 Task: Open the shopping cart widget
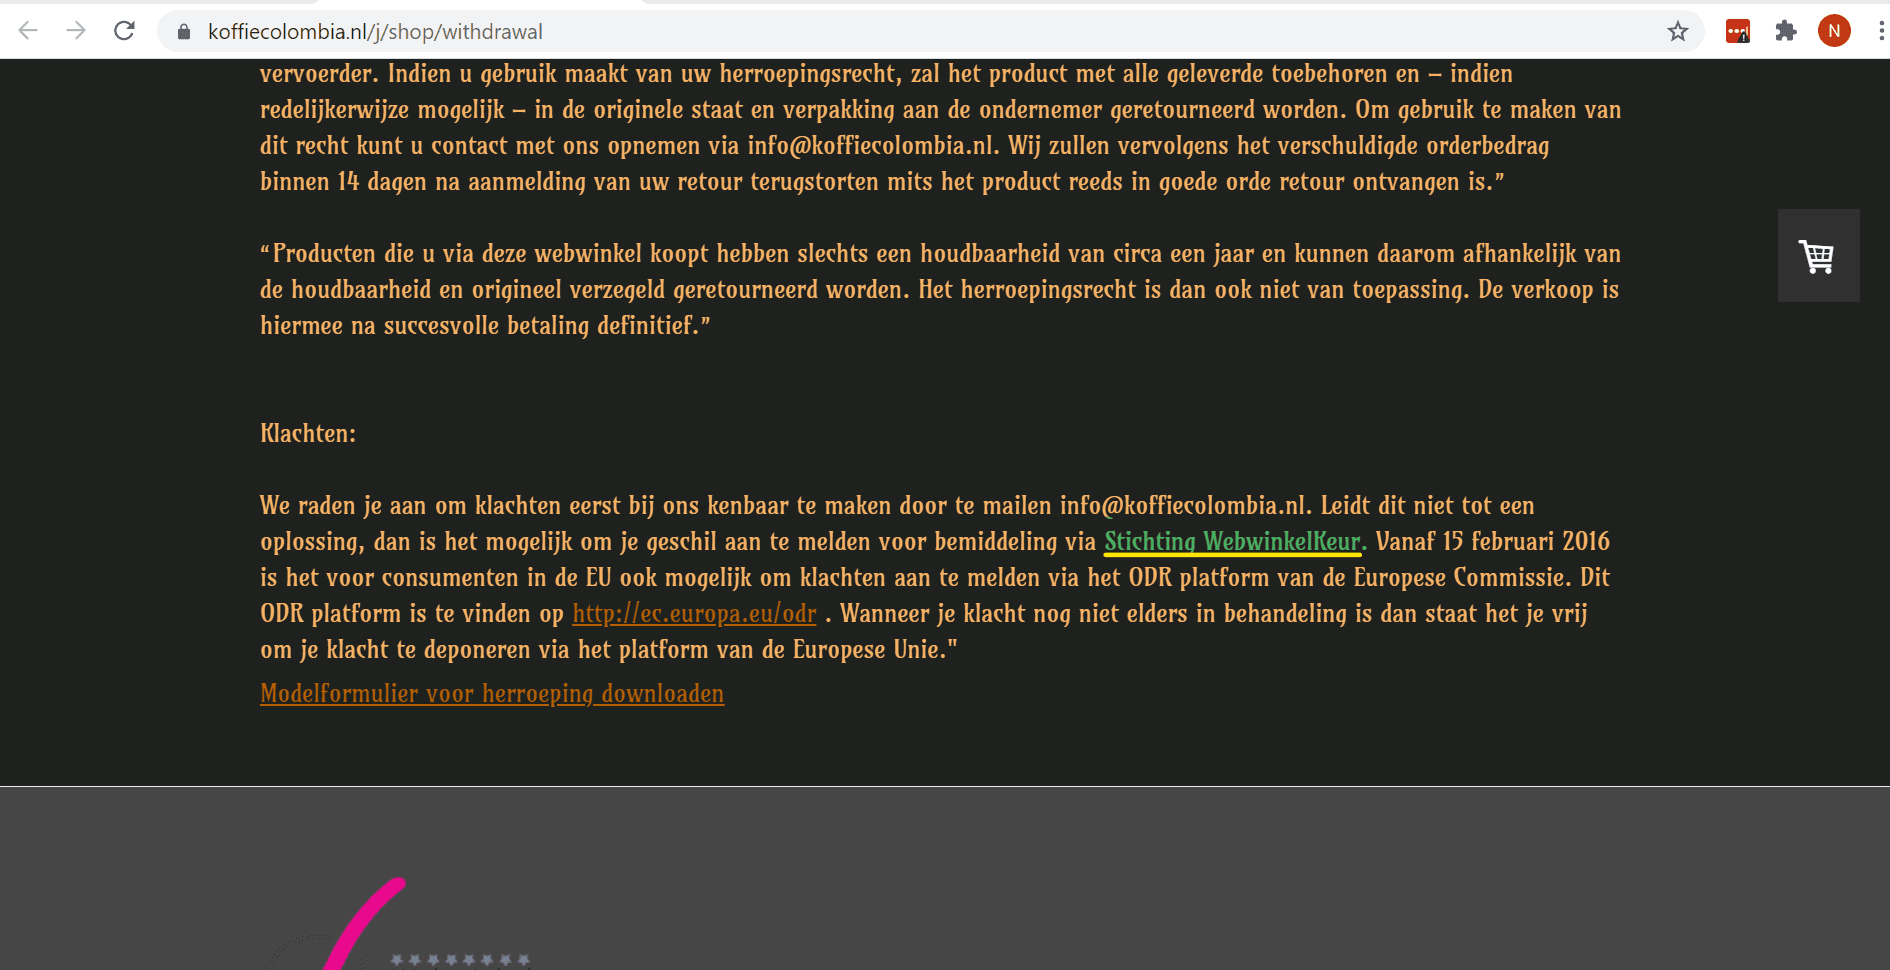[1817, 256]
